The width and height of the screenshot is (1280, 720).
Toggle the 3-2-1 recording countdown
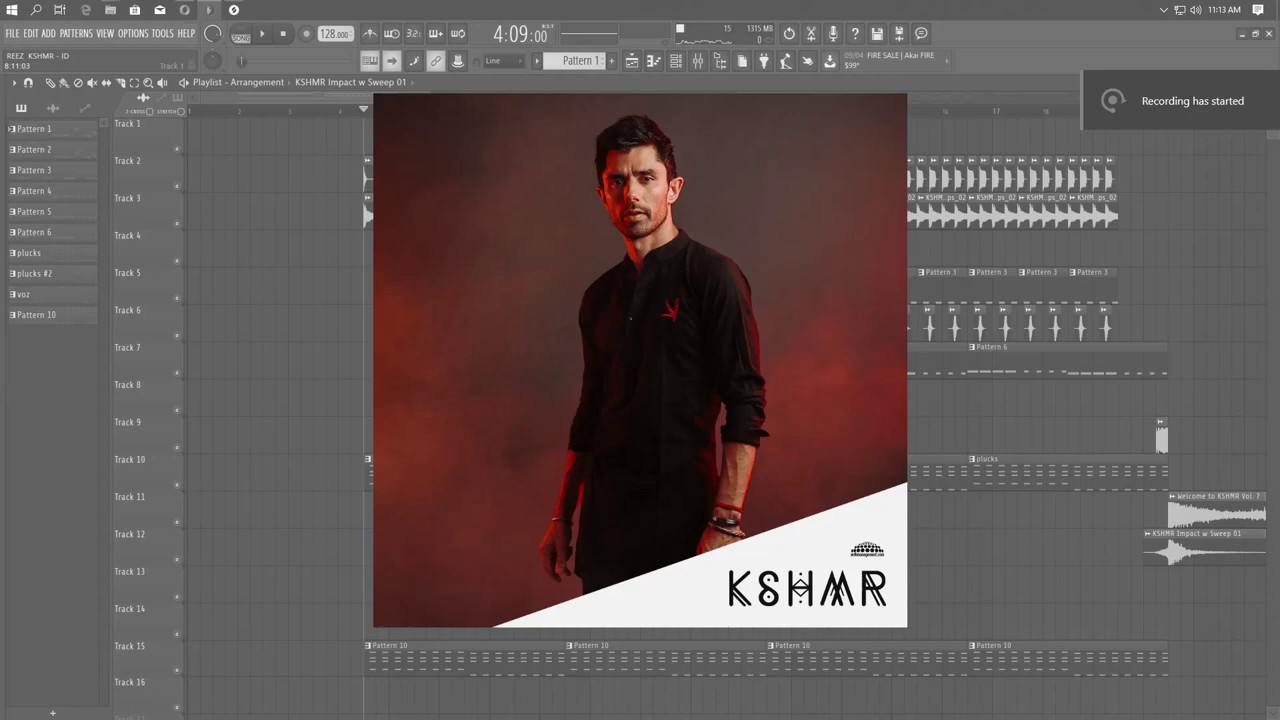(x=414, y=34)
